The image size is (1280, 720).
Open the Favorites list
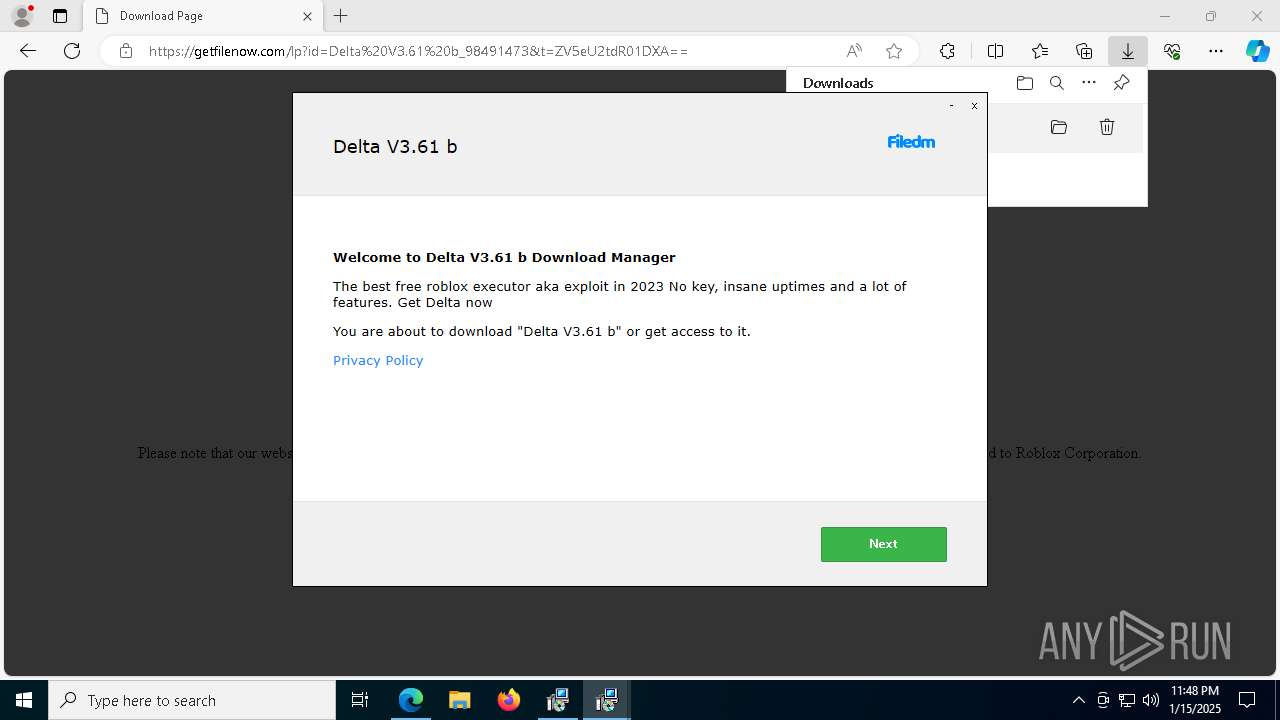(x=1040, y=51)
